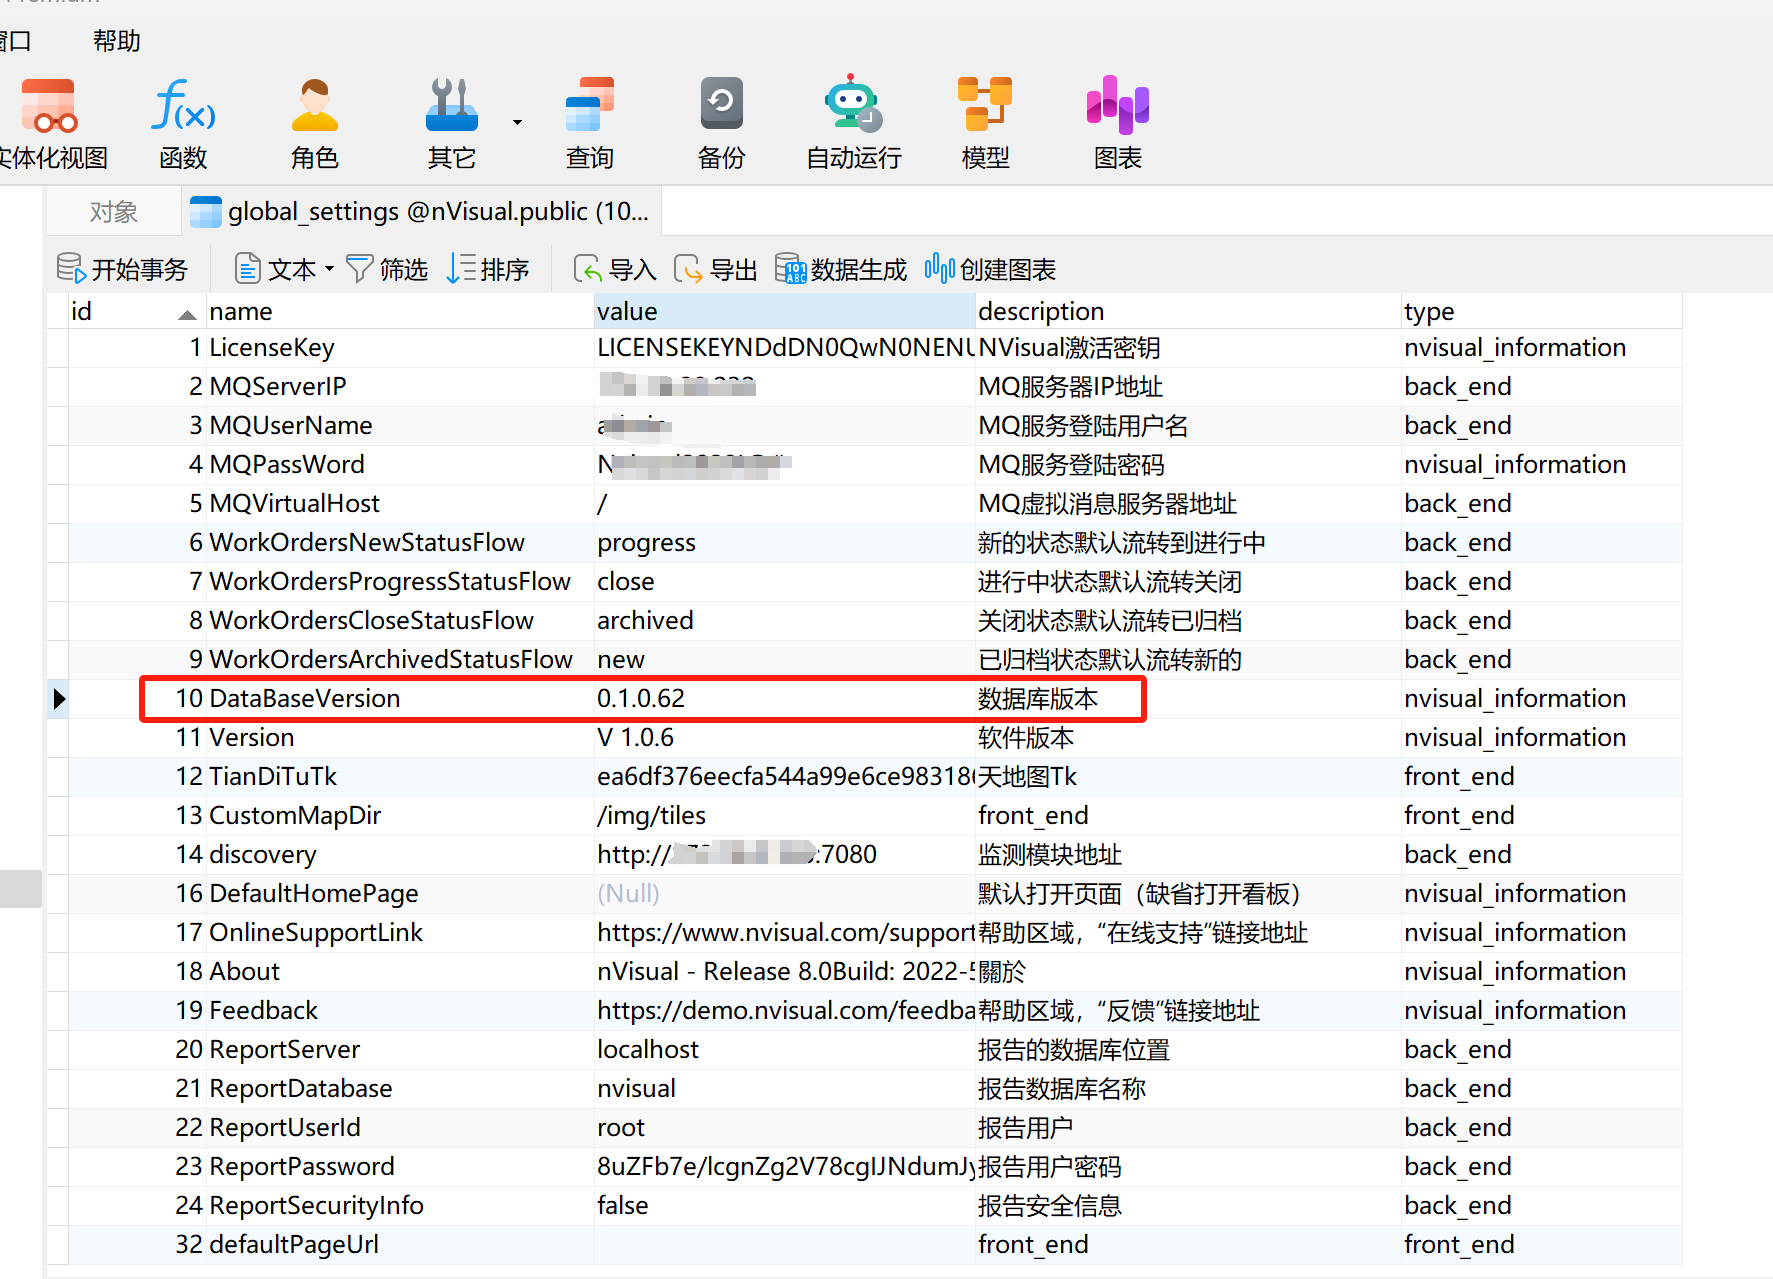Screen dimensions: 1773x1279
Task: Select the MQServerIP name cell
Action: pos(400,387)
